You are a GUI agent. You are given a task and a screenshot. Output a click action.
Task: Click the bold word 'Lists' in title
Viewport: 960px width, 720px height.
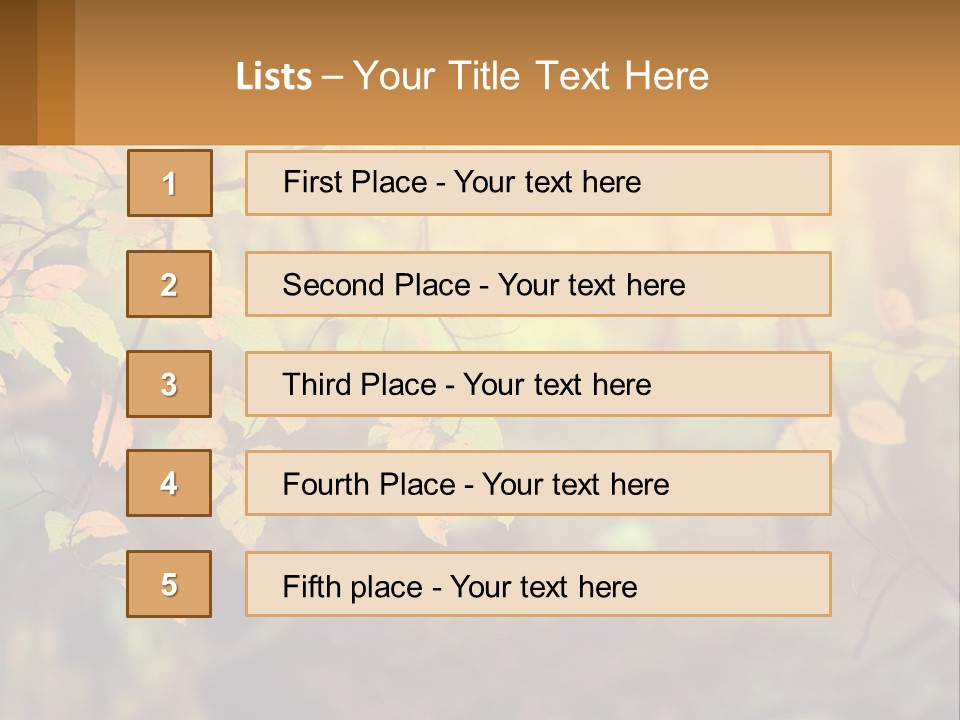pyautogui.click(x=273, y=76)
